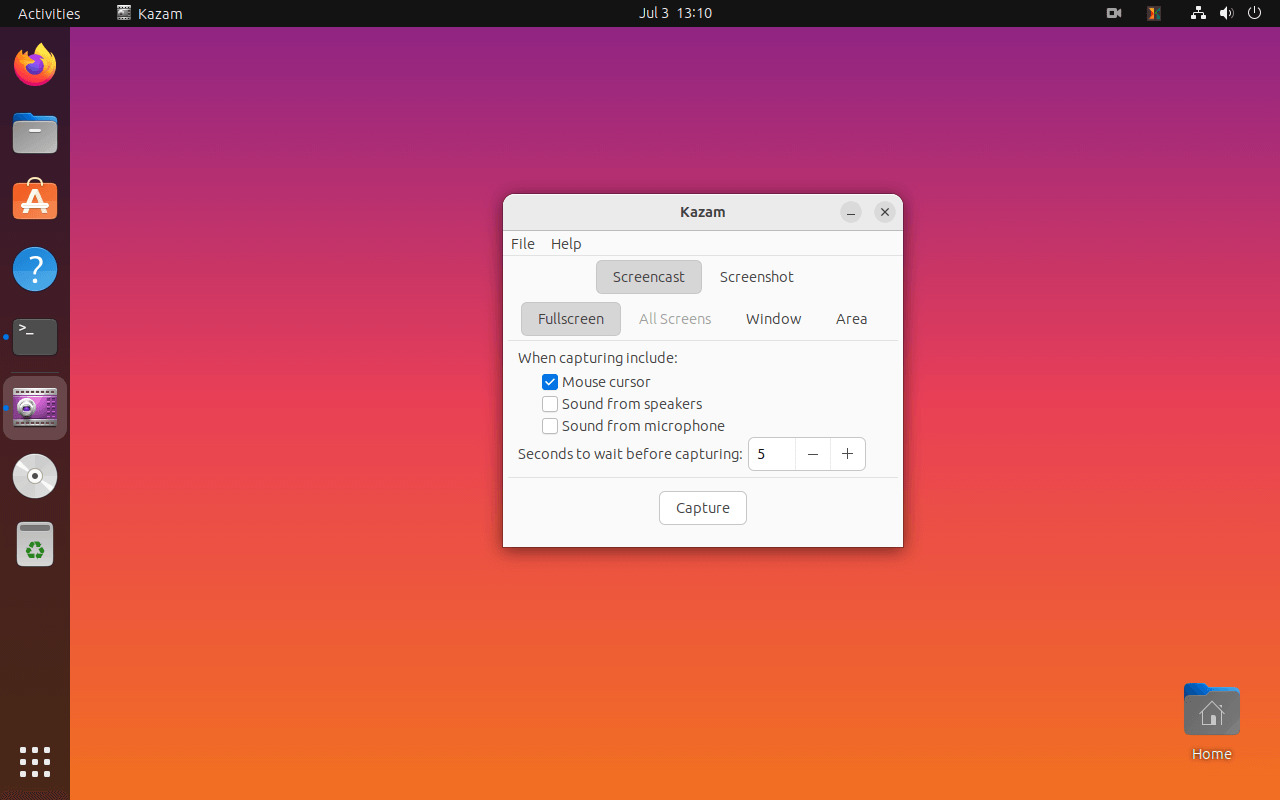
Task: Click the Capture button
Action: (x=703, y=508)
